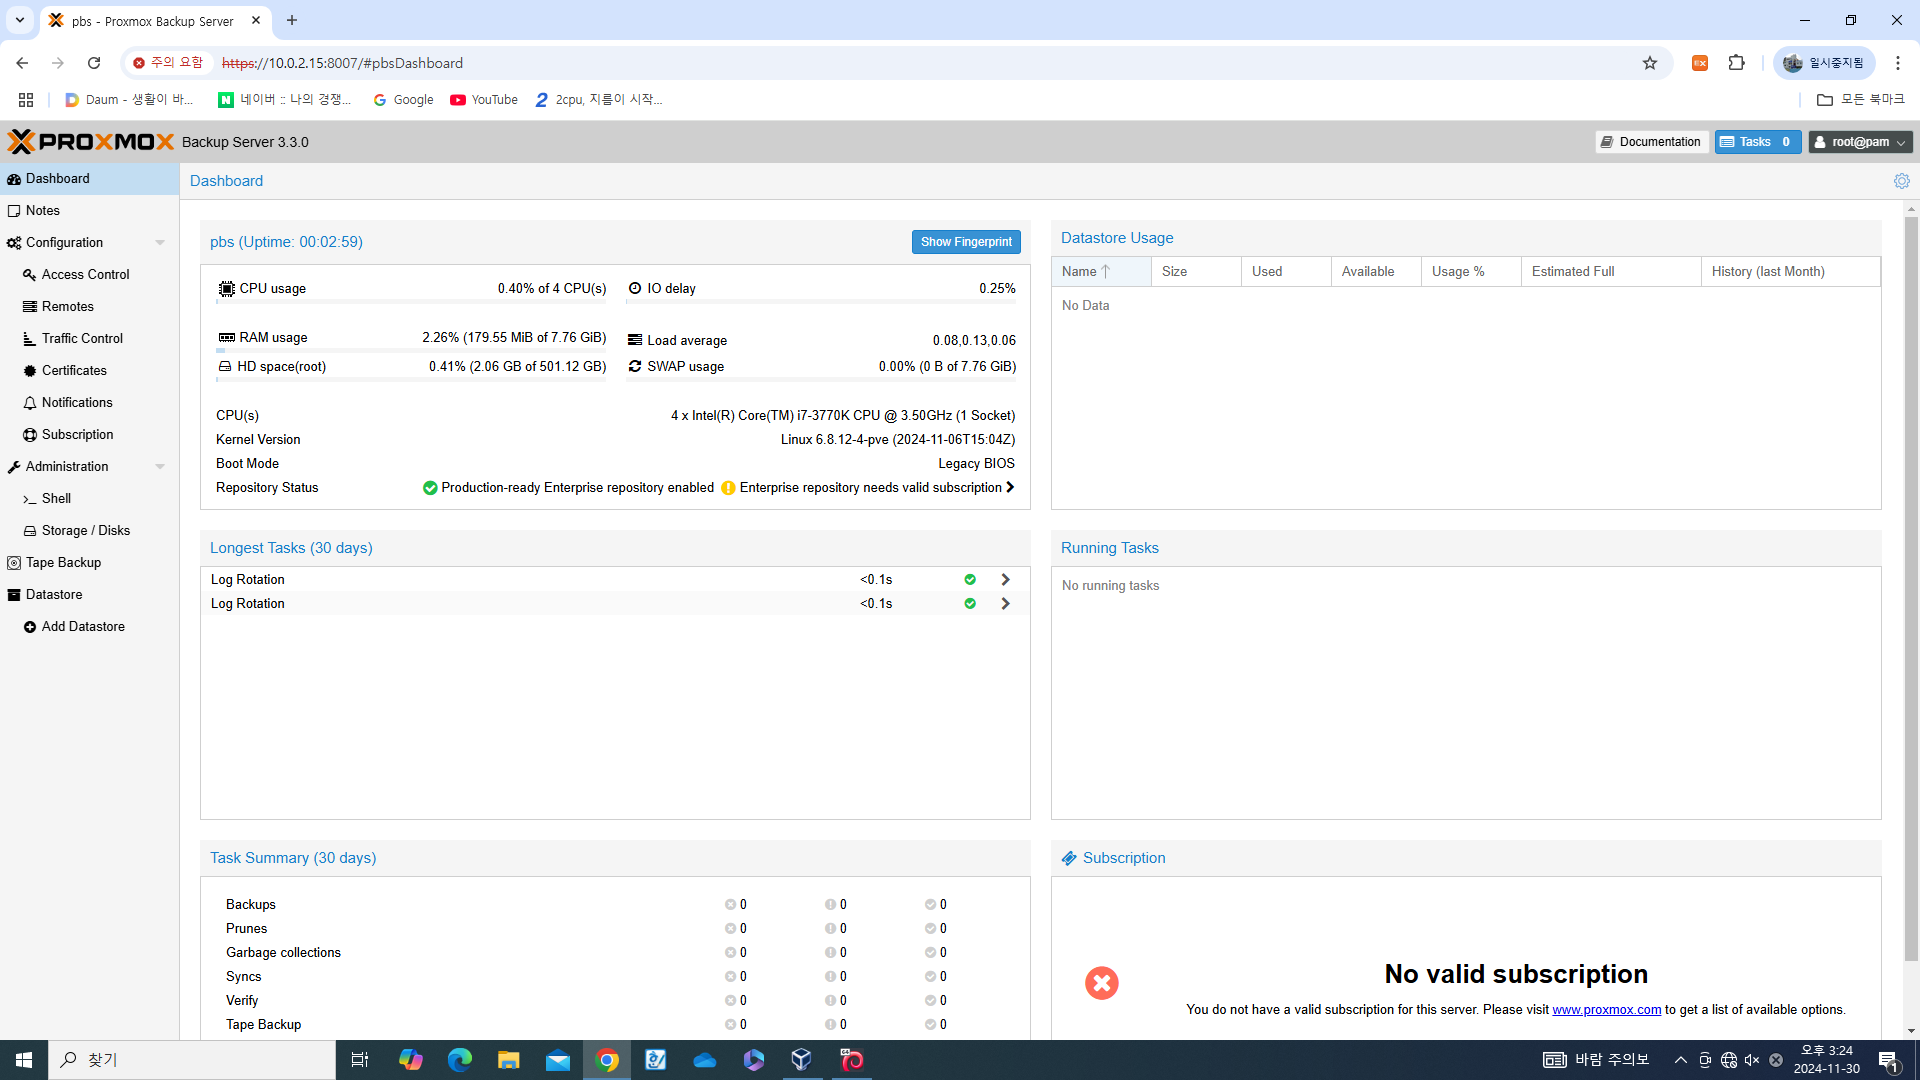This screenshot has width=1920, height=1080.
Task: Open the Tasks list button
Action: (x=1758, y=142)
